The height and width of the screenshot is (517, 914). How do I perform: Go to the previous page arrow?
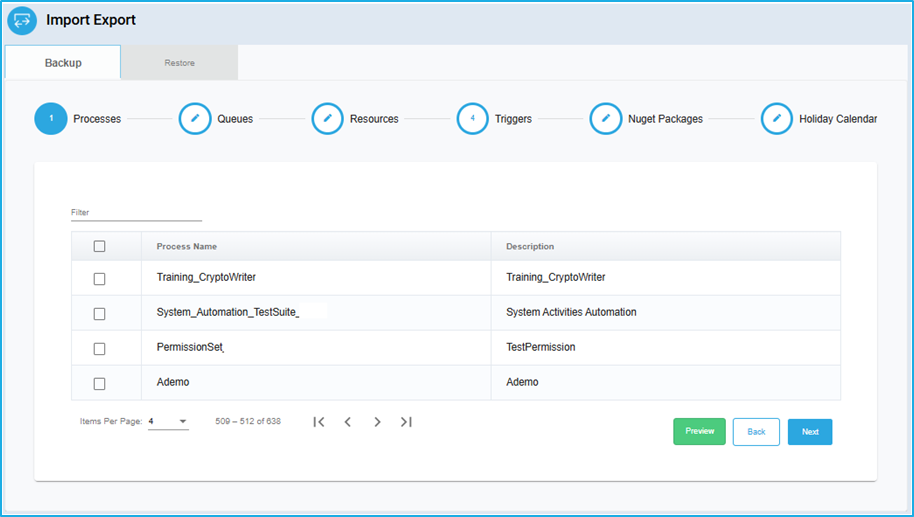(348, 421)
